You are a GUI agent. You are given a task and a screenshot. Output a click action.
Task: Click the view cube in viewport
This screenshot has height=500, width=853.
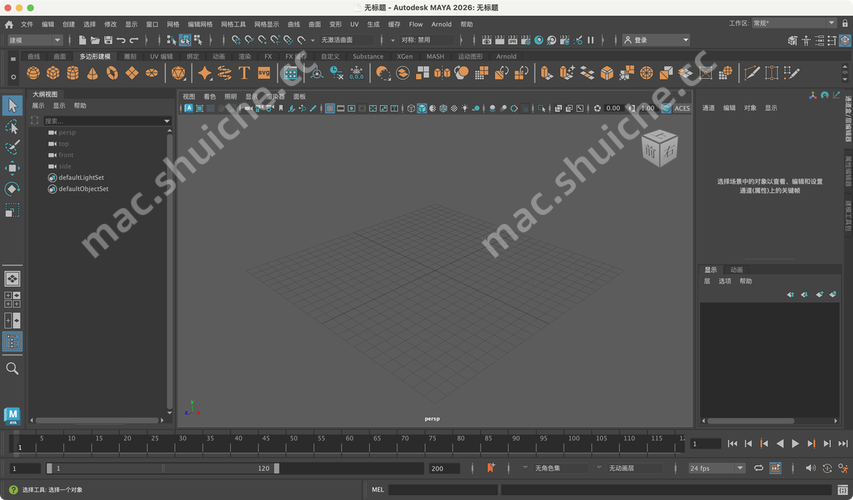click(x=659, y=148)
